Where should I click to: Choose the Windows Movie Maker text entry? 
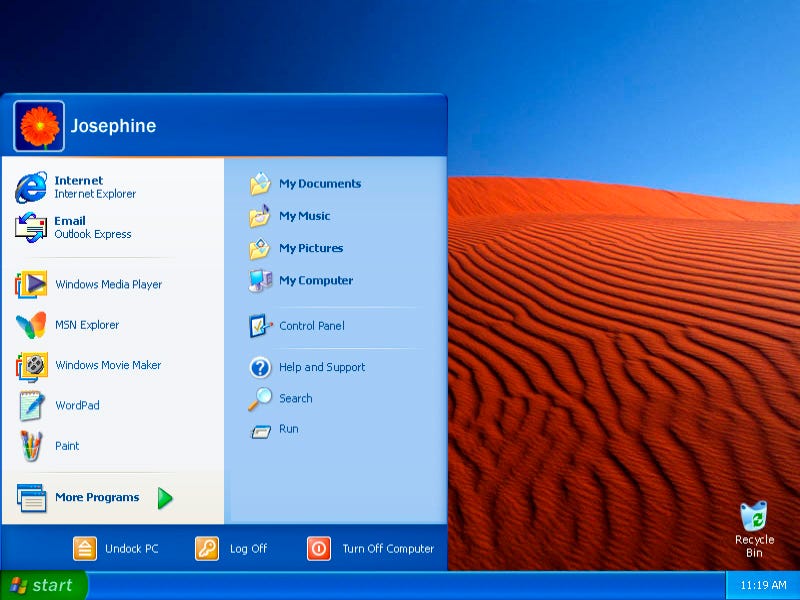tap(108, 365)
